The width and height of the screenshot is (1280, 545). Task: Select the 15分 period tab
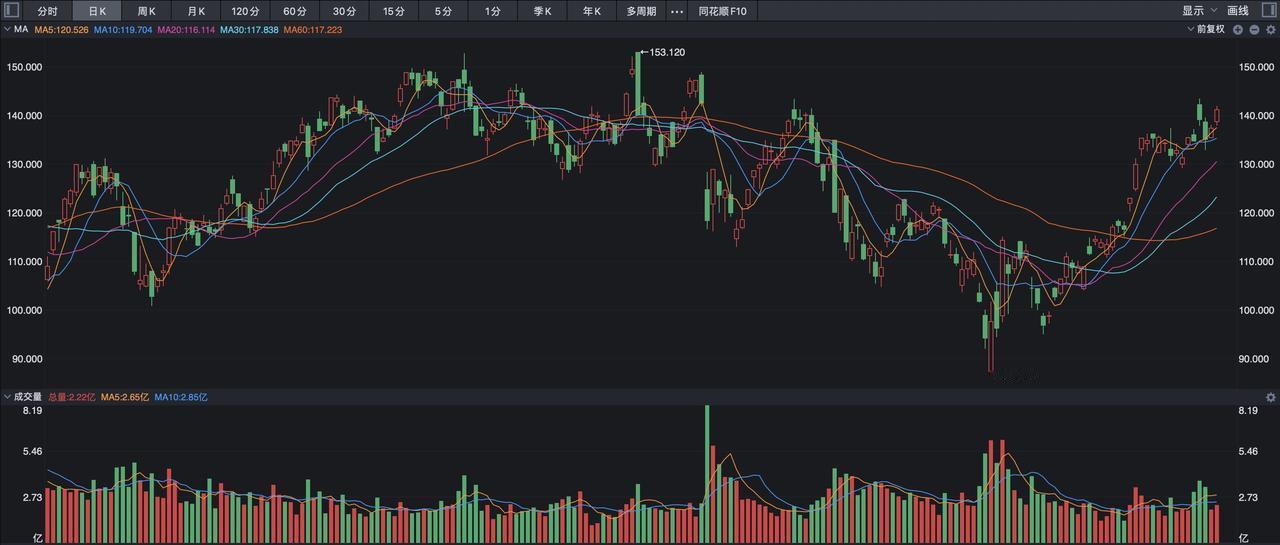(x=394, y=11)
